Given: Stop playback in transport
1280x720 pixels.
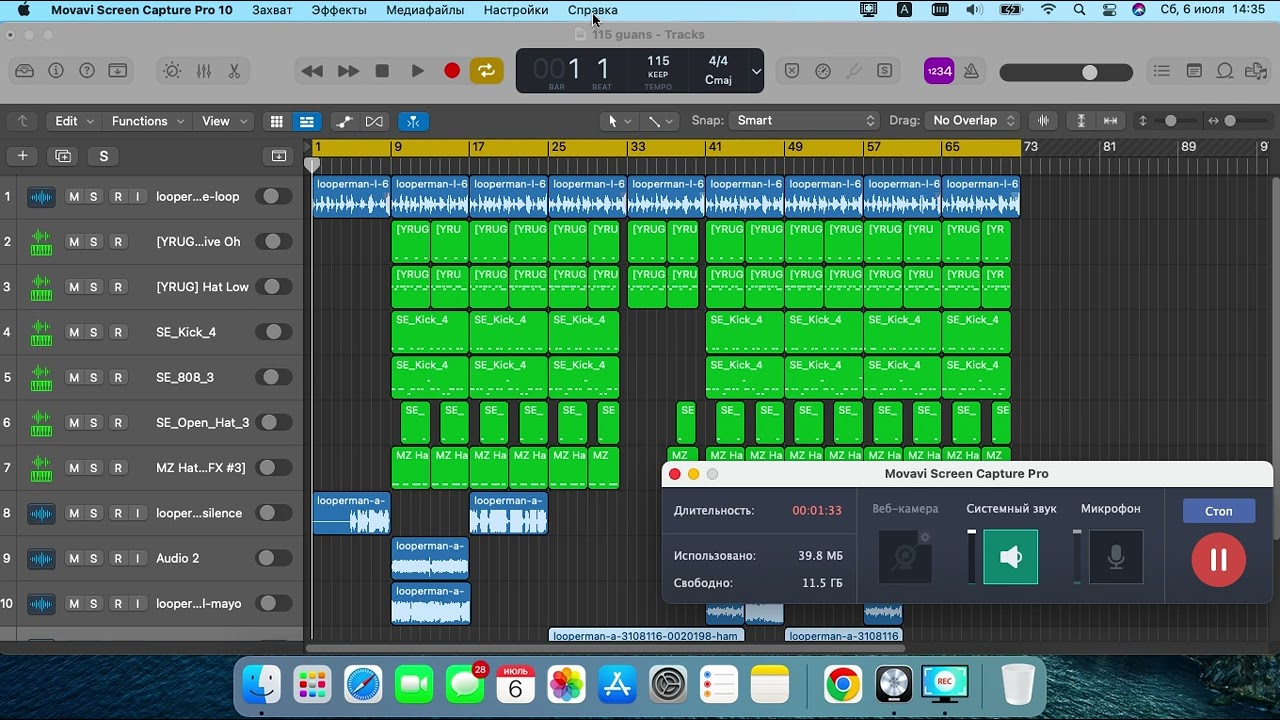Looking at the screenshot, I should [382, 71].
